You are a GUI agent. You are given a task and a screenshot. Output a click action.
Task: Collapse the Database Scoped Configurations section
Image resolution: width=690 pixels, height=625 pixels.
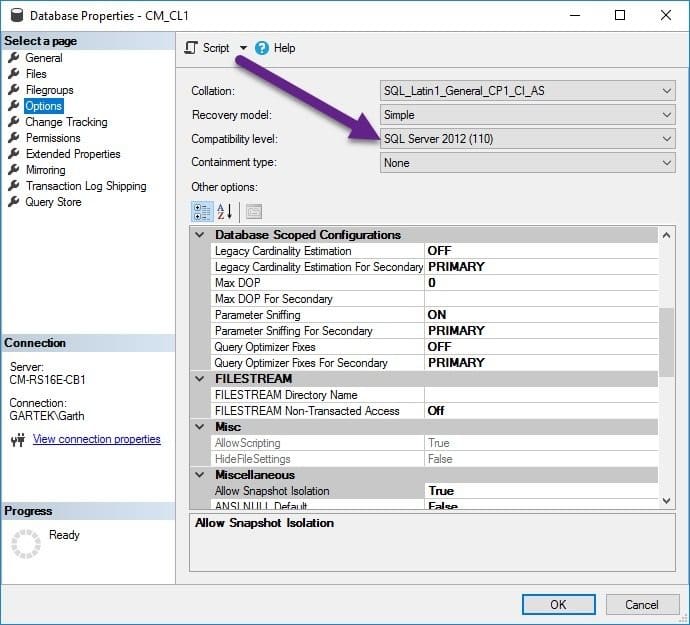pos(200,235)
